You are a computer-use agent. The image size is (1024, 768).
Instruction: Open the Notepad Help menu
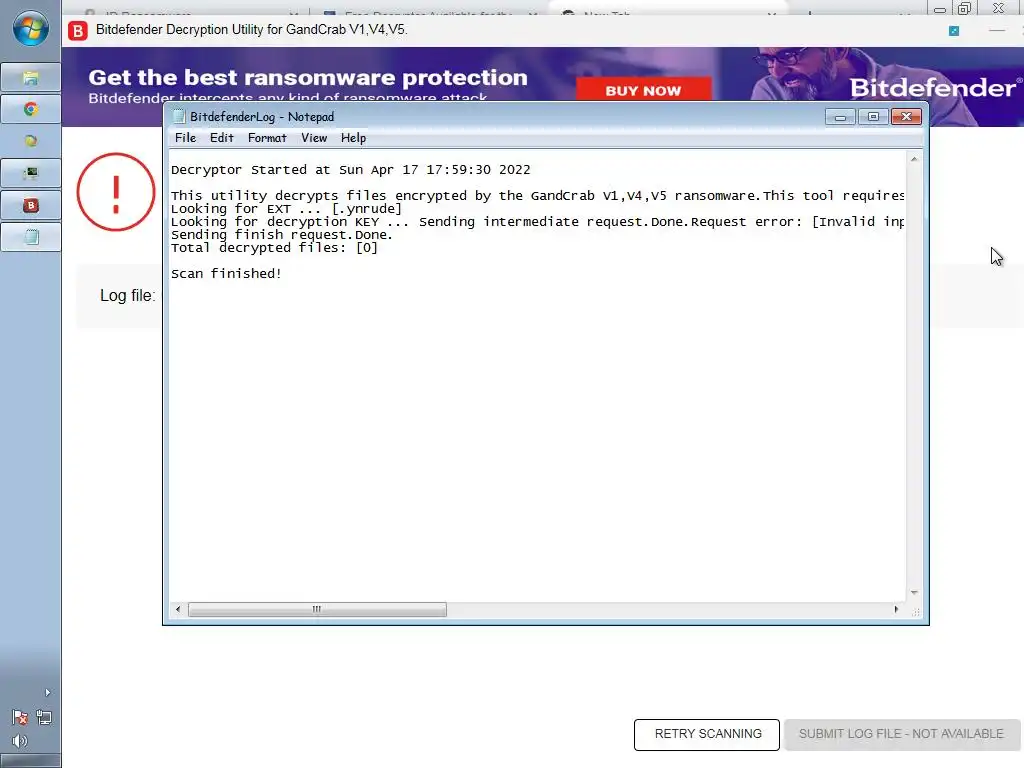click(353, 138)
